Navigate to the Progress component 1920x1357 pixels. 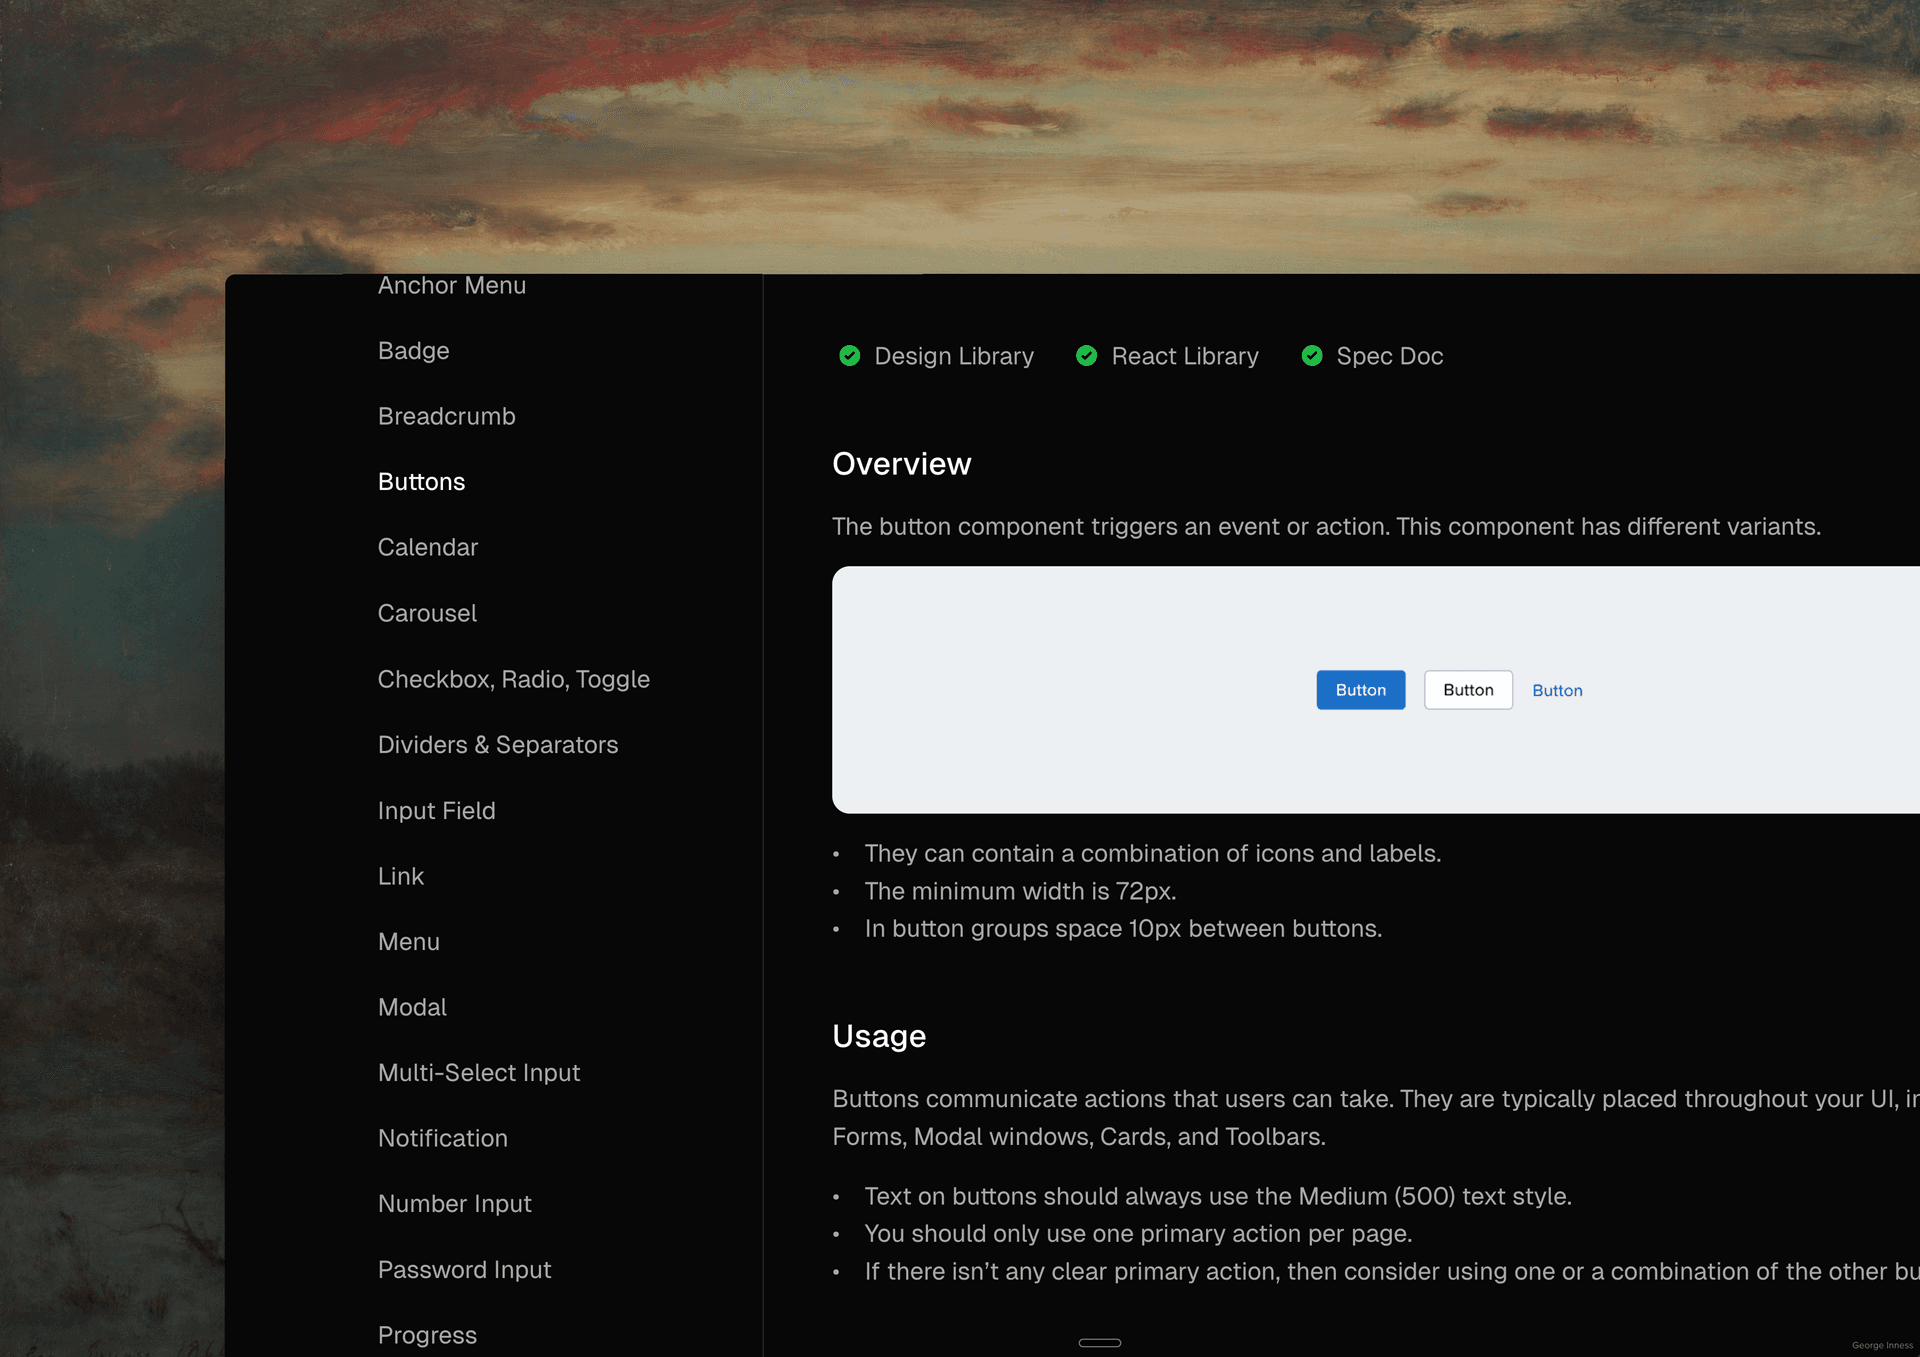tap(427, 1335)
